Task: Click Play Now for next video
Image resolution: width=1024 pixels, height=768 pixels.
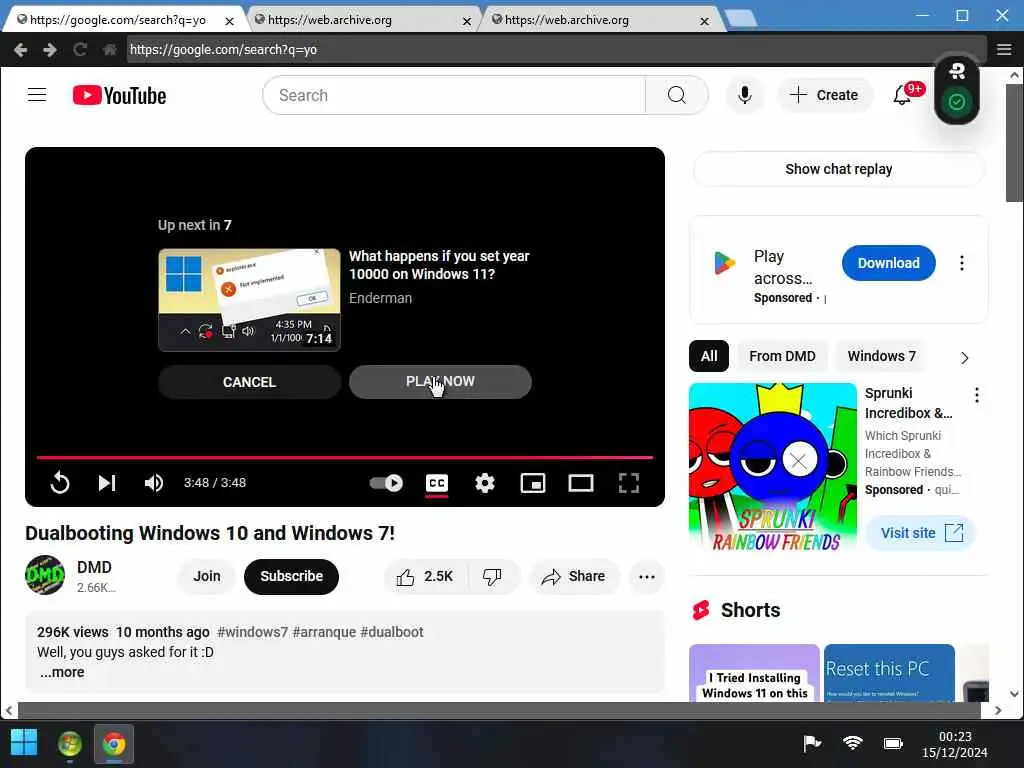Action: click(x=440, y=381)
